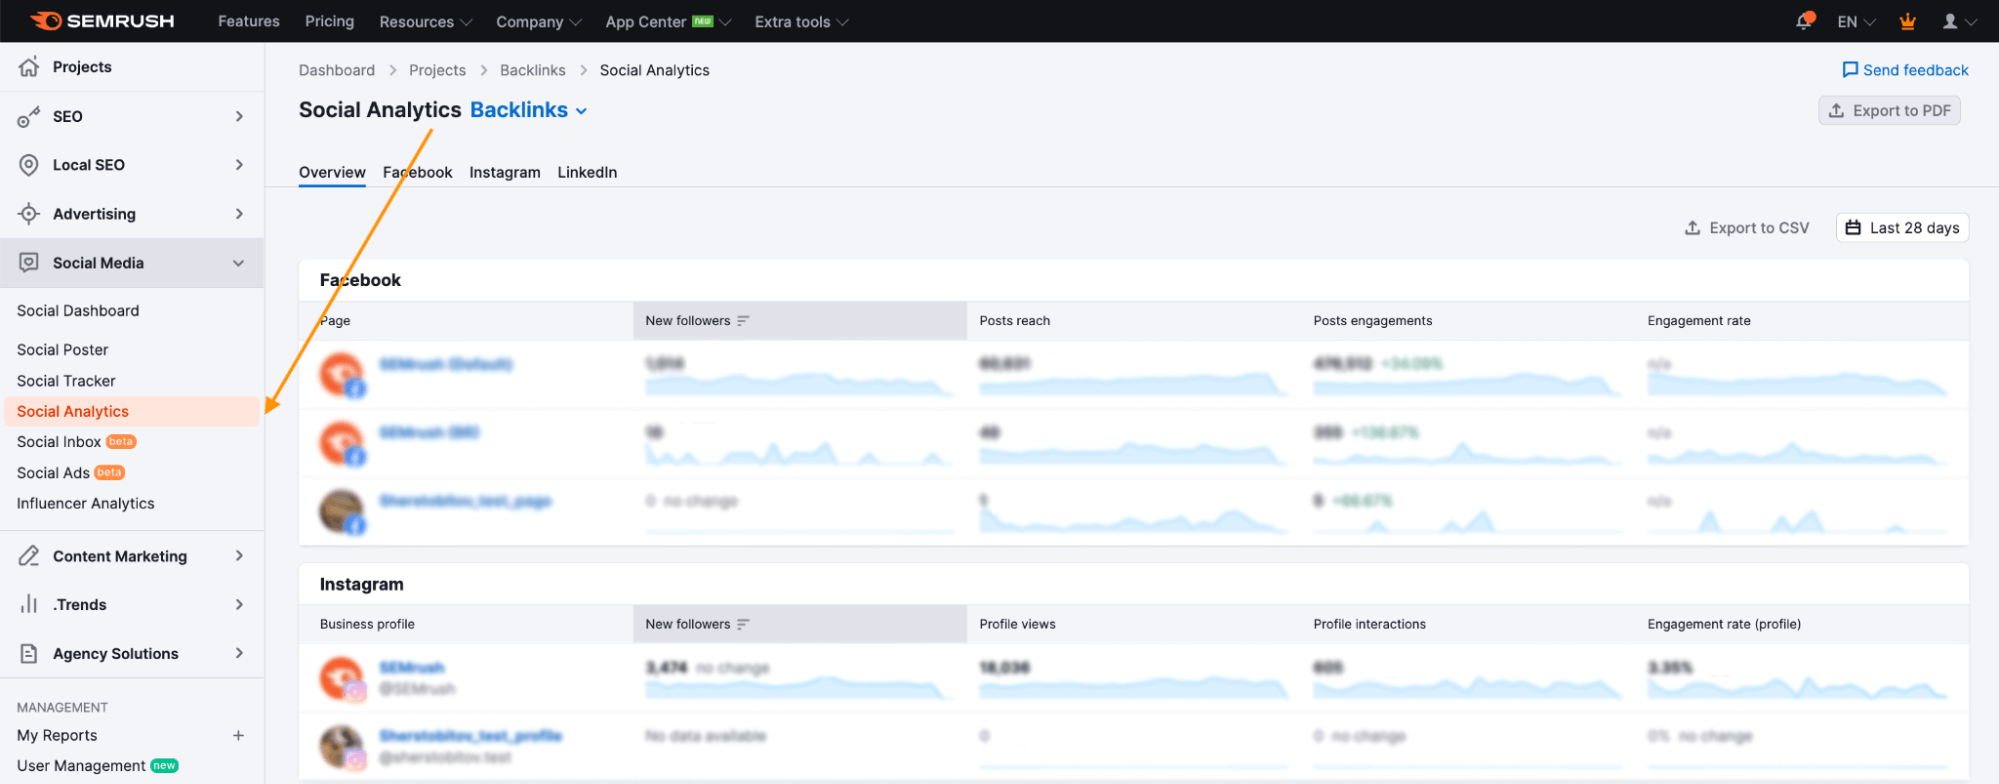Open the Features menu item
Viewport: 1999px width, 784px height.
(249, 21)
